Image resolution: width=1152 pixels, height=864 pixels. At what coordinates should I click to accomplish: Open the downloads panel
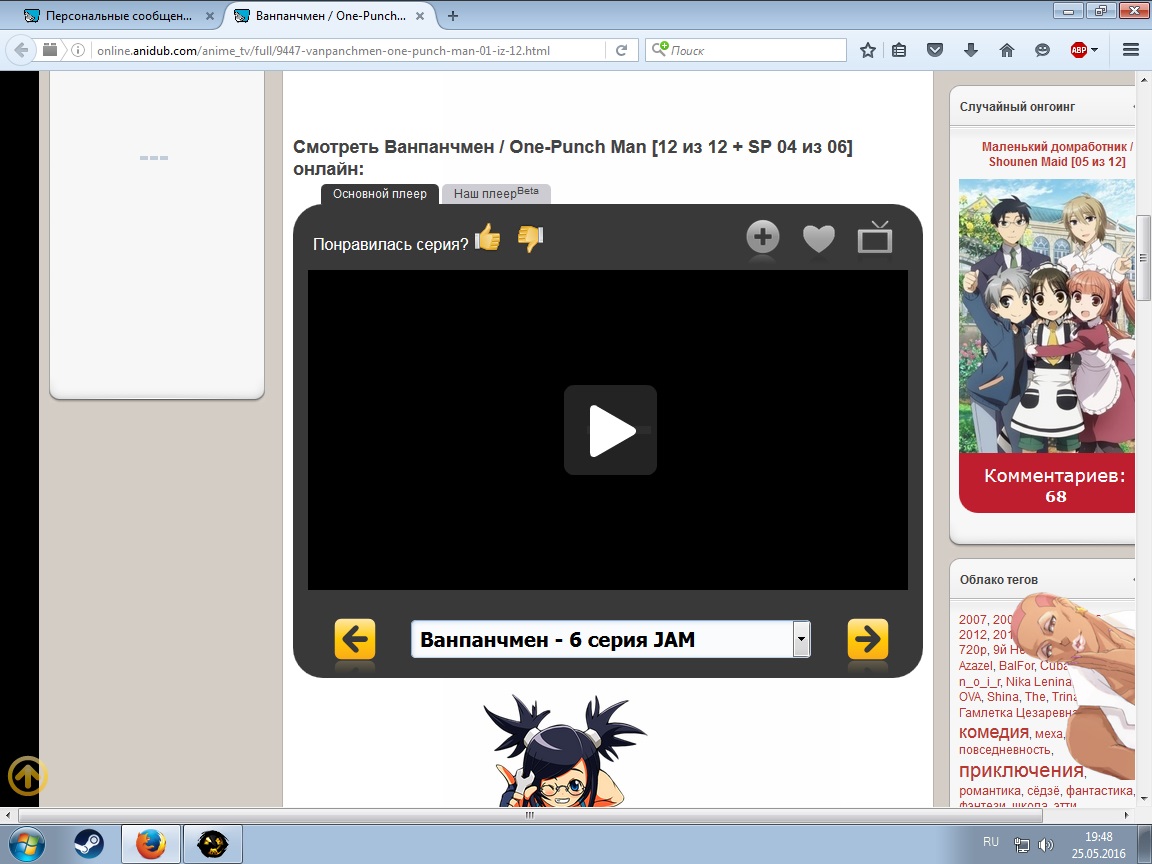(971, 50)
